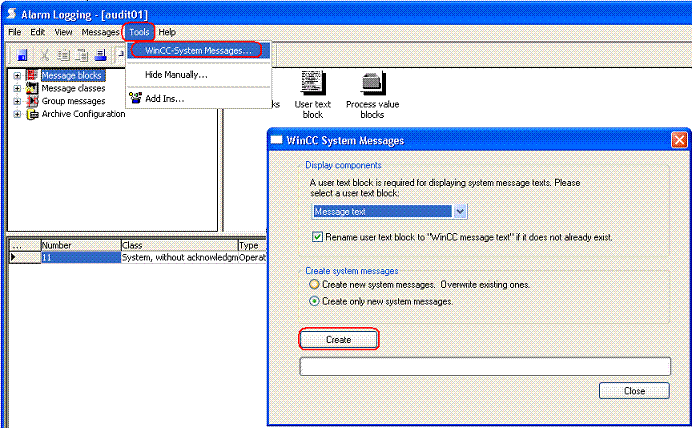Click the Alarm Logging title bar app icon
692x428 pixels.
coord(11,14)
